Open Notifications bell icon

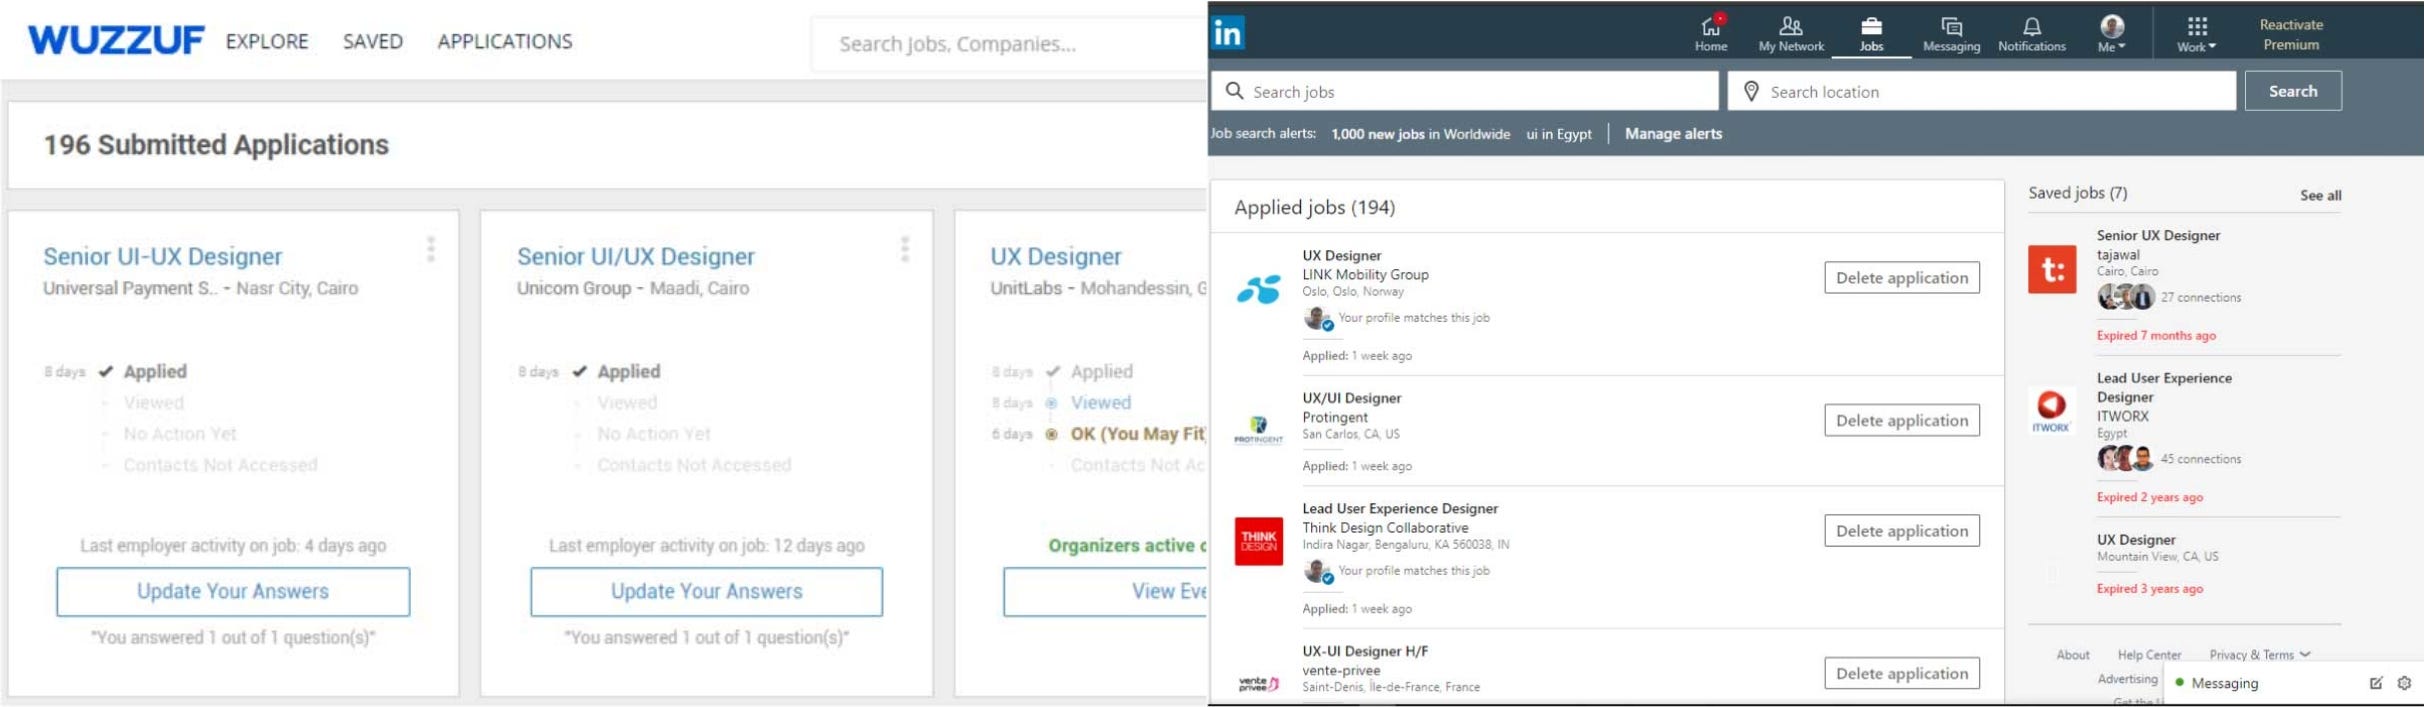[2031, 33]
